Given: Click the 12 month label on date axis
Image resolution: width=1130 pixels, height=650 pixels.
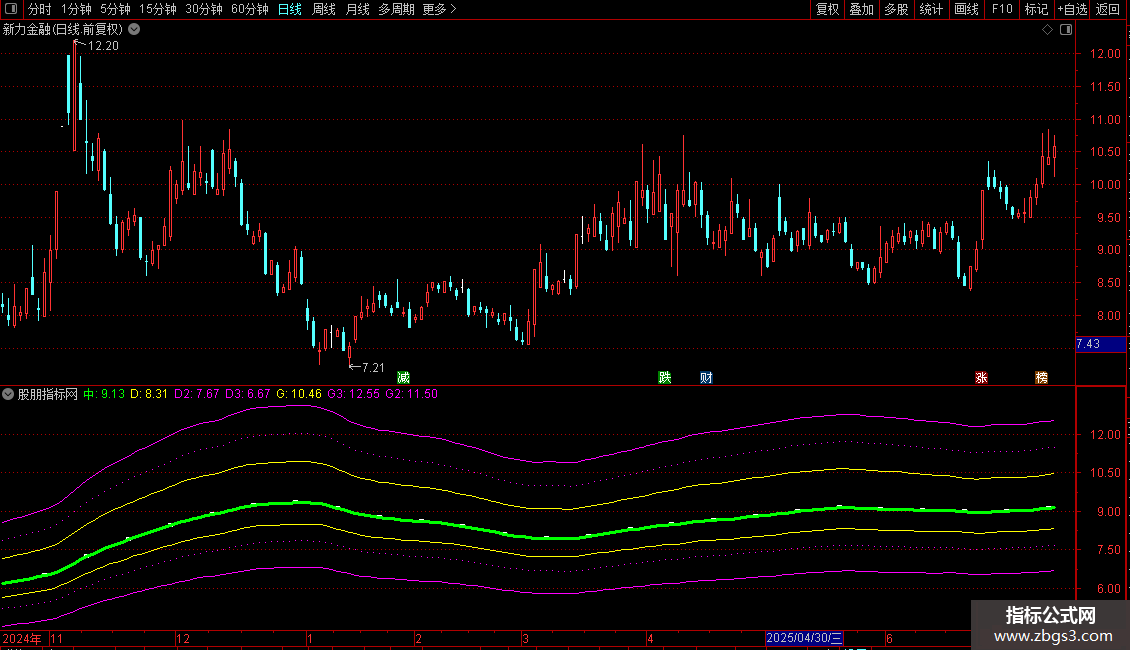Looking at the screenshot, I should (x=183, y=638).
